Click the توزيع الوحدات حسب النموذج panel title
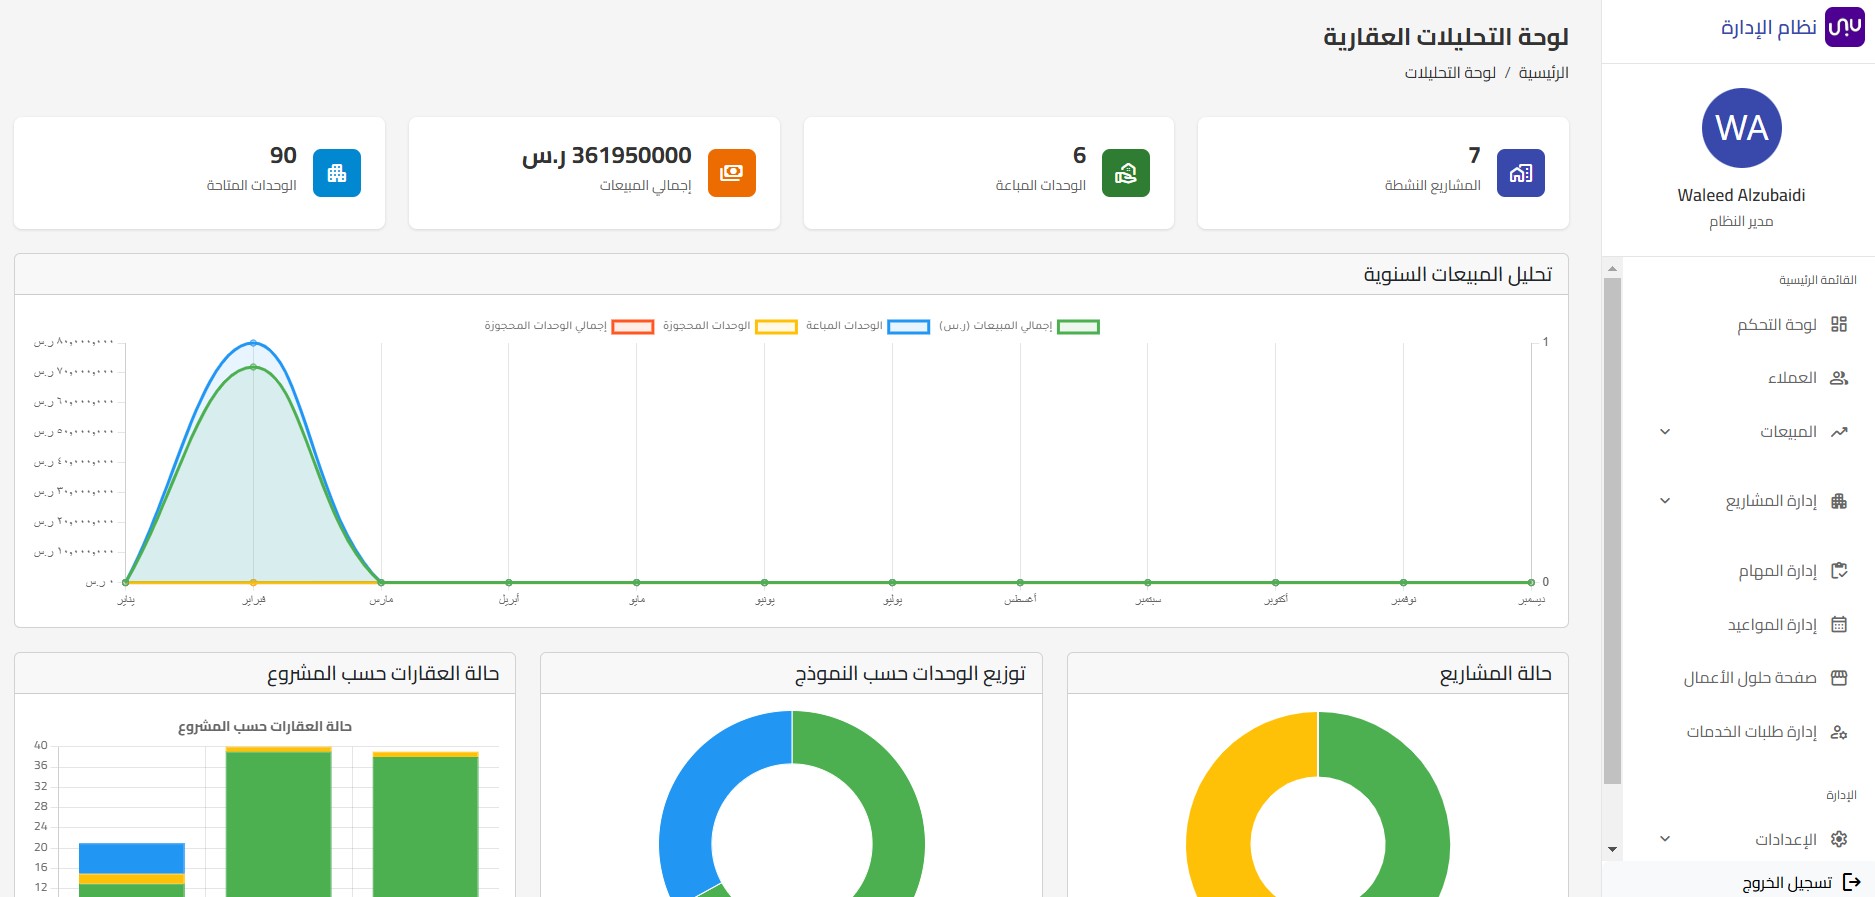The height and width of the screenshot is (897, 1875). [x=910, y=674]
